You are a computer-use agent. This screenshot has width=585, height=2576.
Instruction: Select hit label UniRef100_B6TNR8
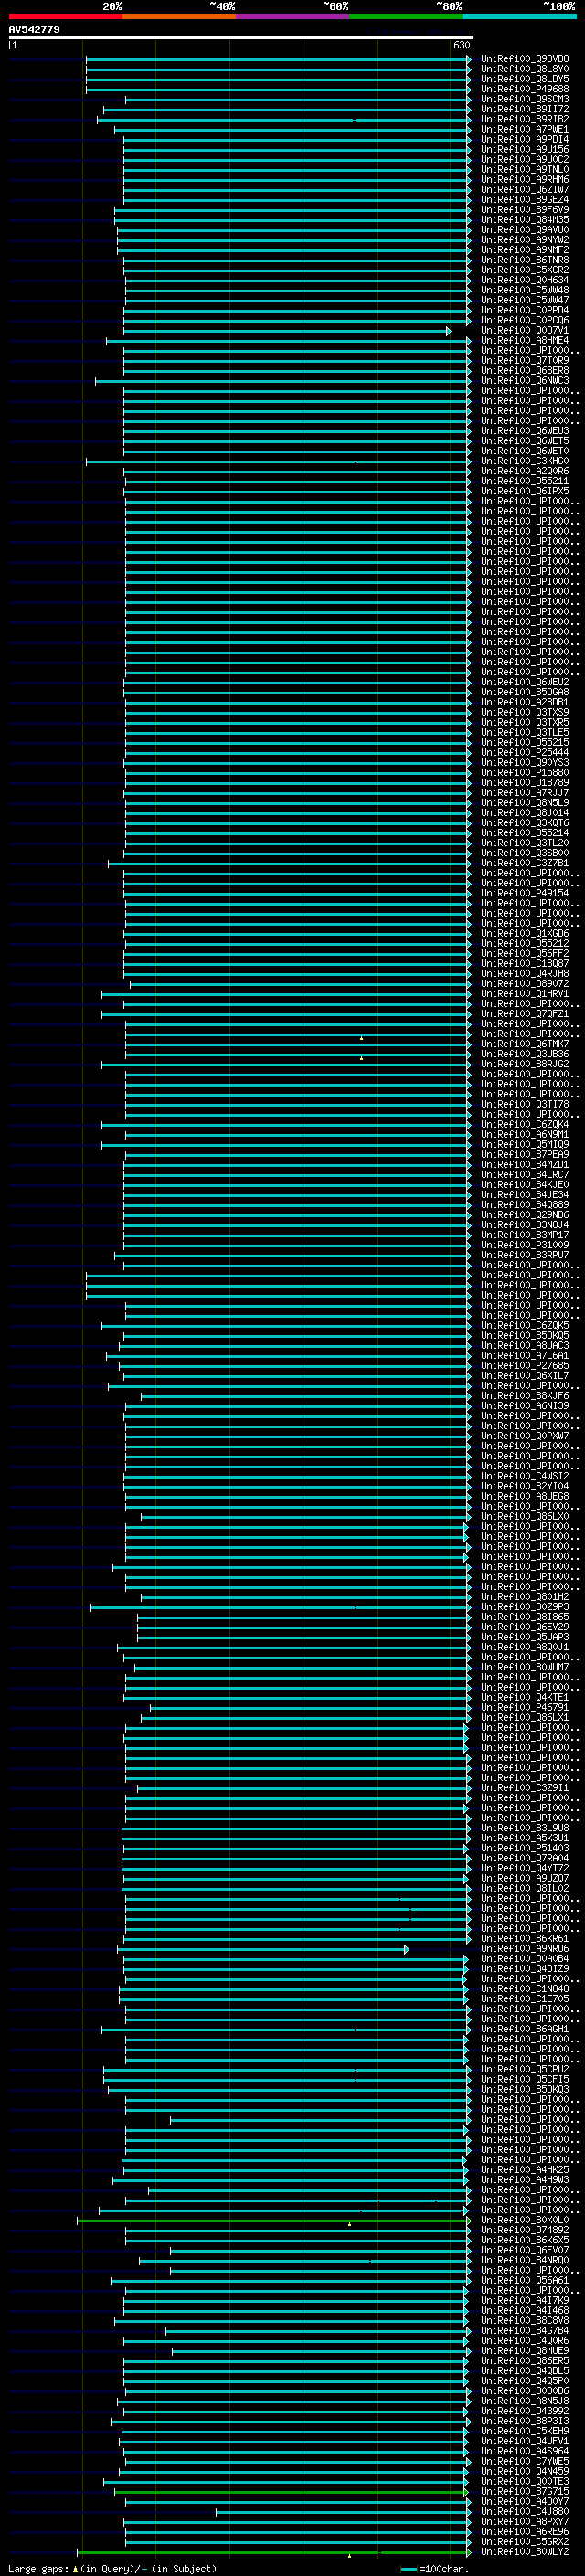pos(524,260)
